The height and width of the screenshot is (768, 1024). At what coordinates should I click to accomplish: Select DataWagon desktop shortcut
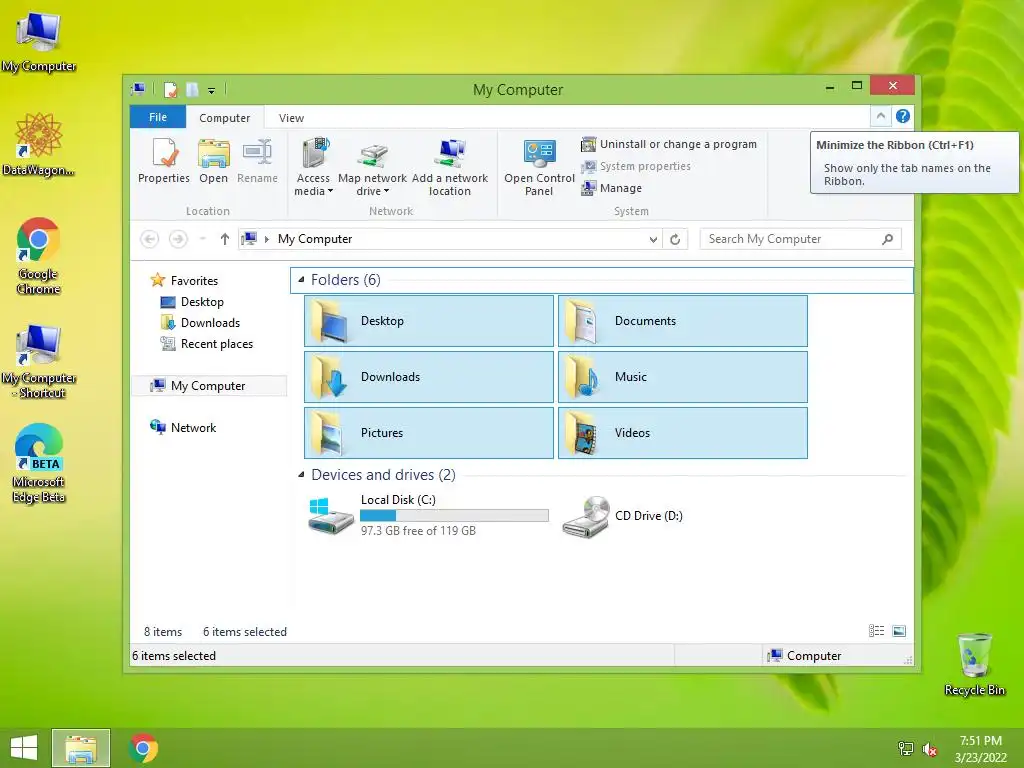39,144
